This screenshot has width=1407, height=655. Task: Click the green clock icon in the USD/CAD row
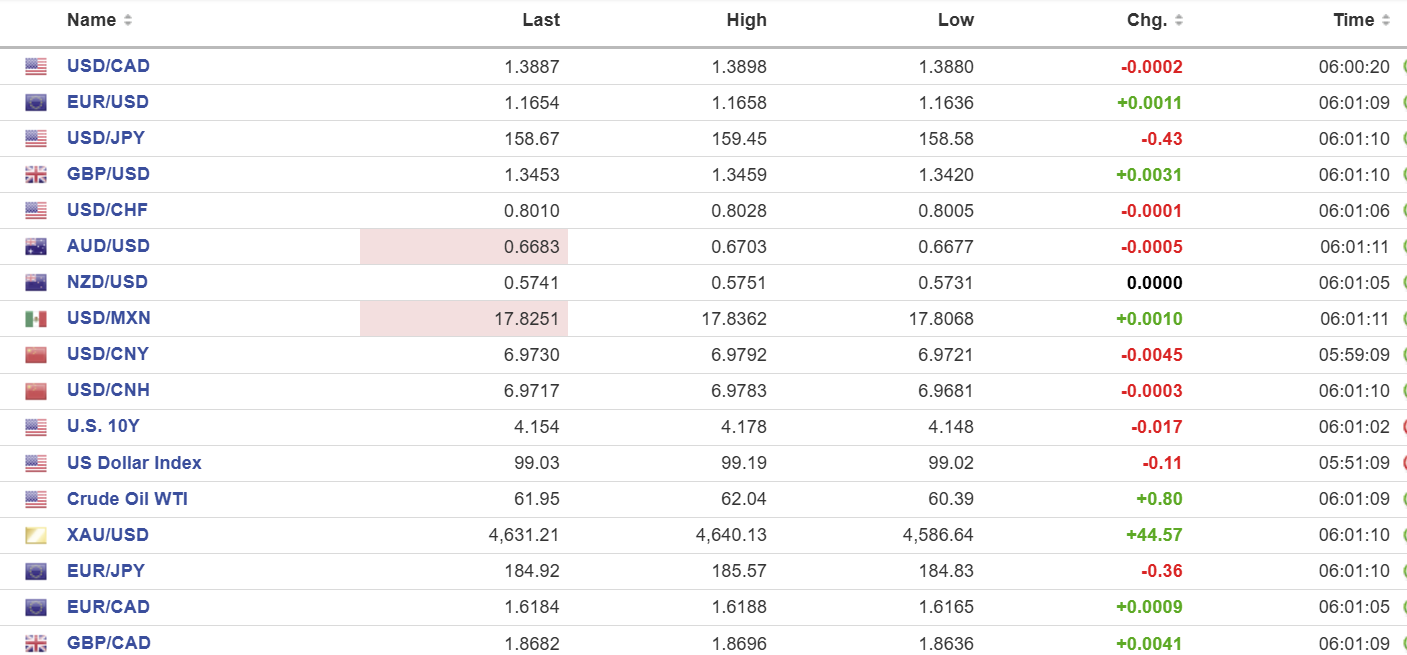(1404, 67)
